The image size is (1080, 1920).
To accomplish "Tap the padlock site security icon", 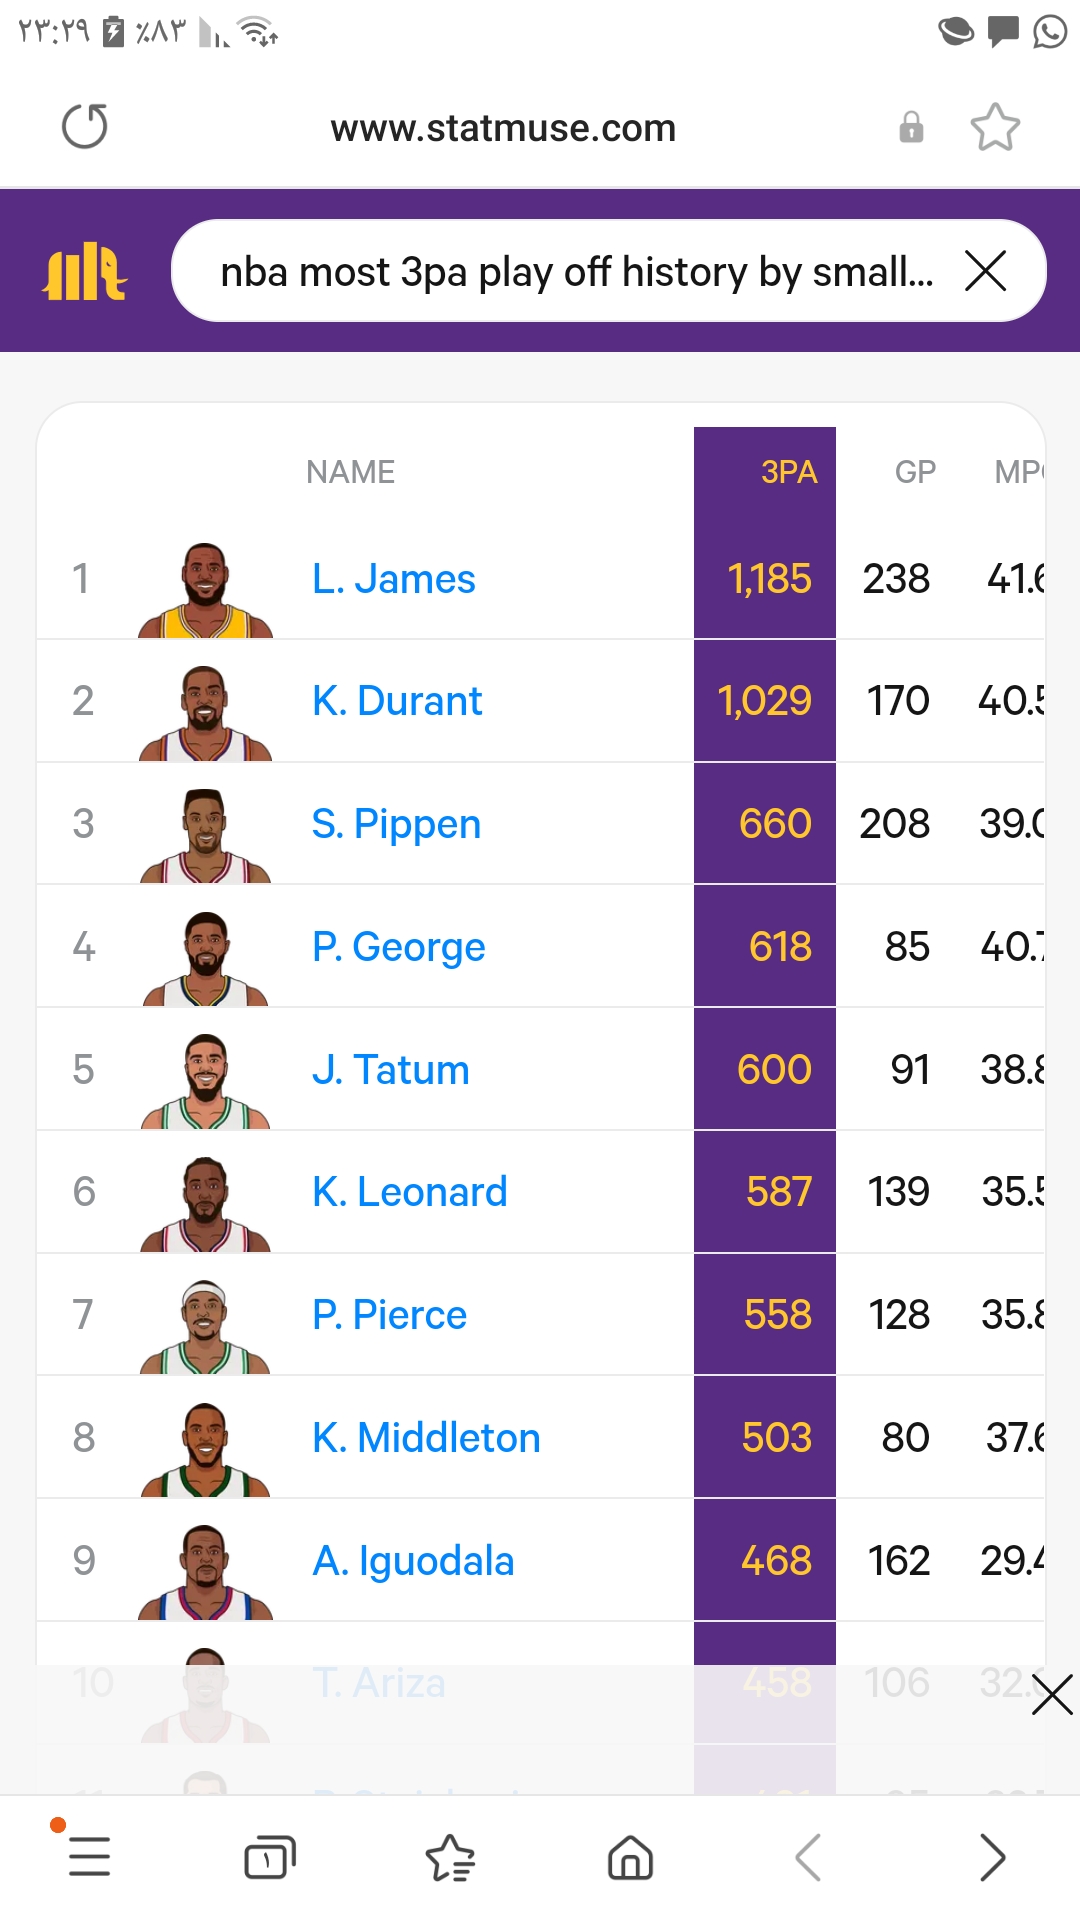I will [911, 127].
